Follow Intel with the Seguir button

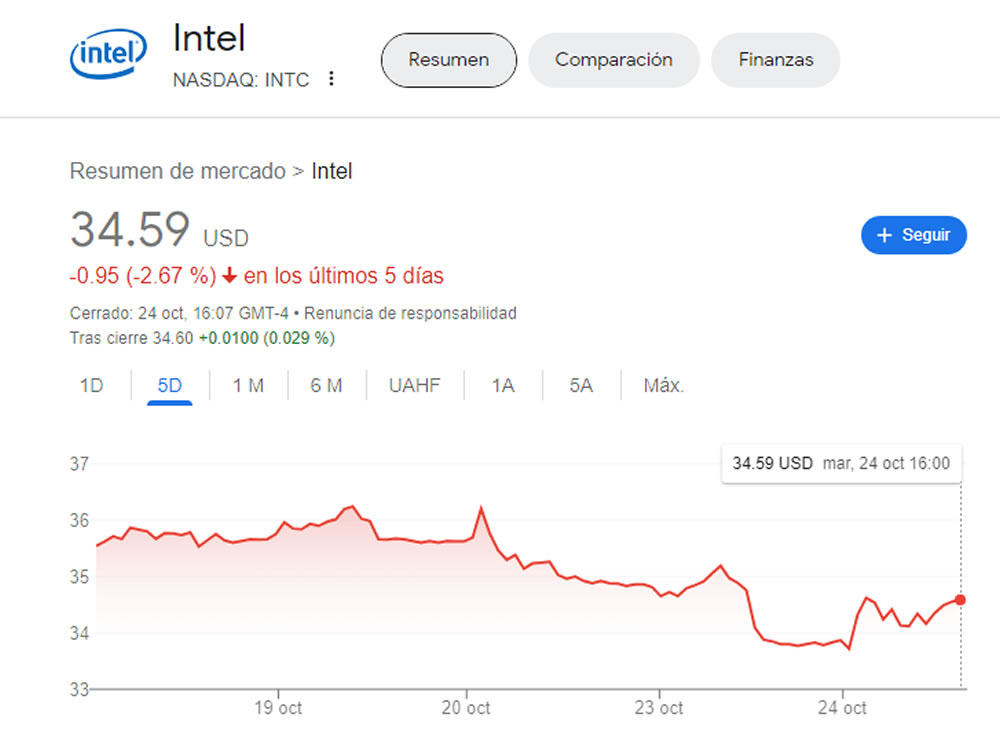914,235
